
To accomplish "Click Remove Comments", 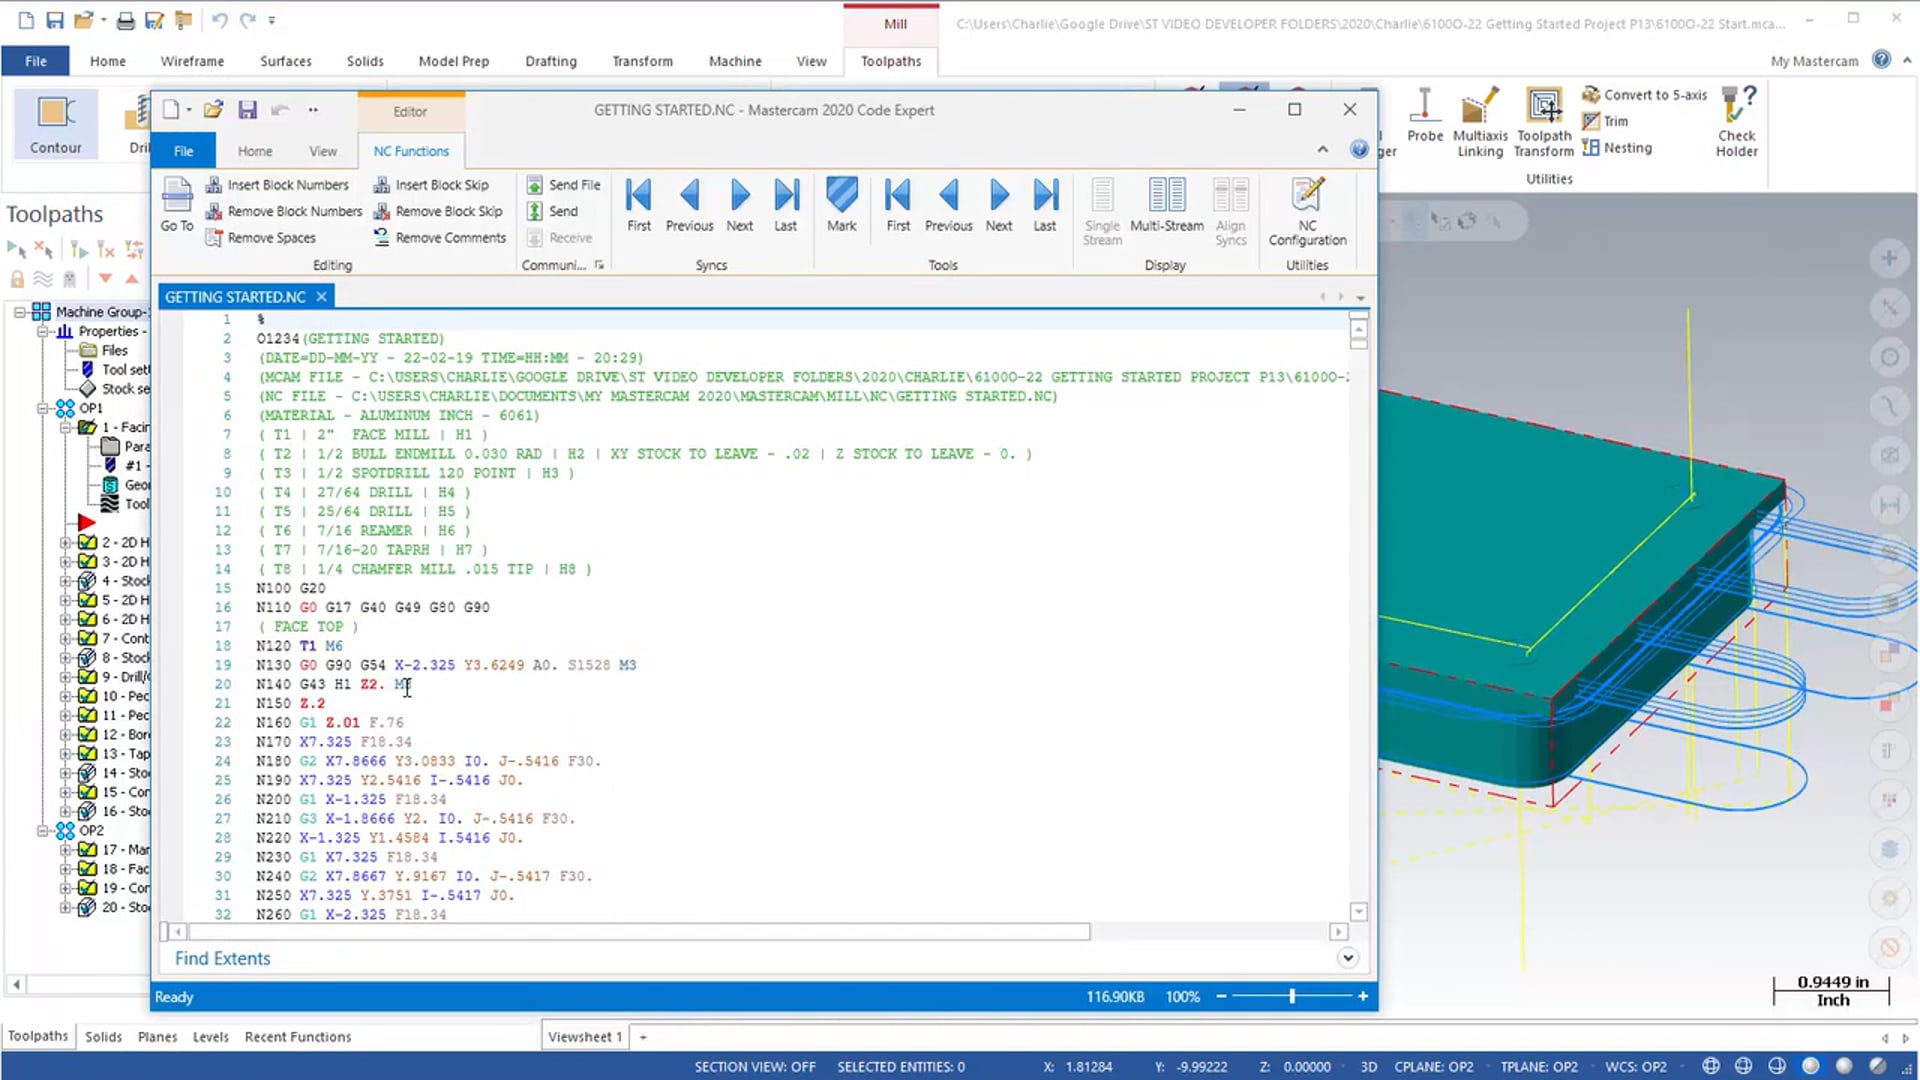I will coord(440,238).
